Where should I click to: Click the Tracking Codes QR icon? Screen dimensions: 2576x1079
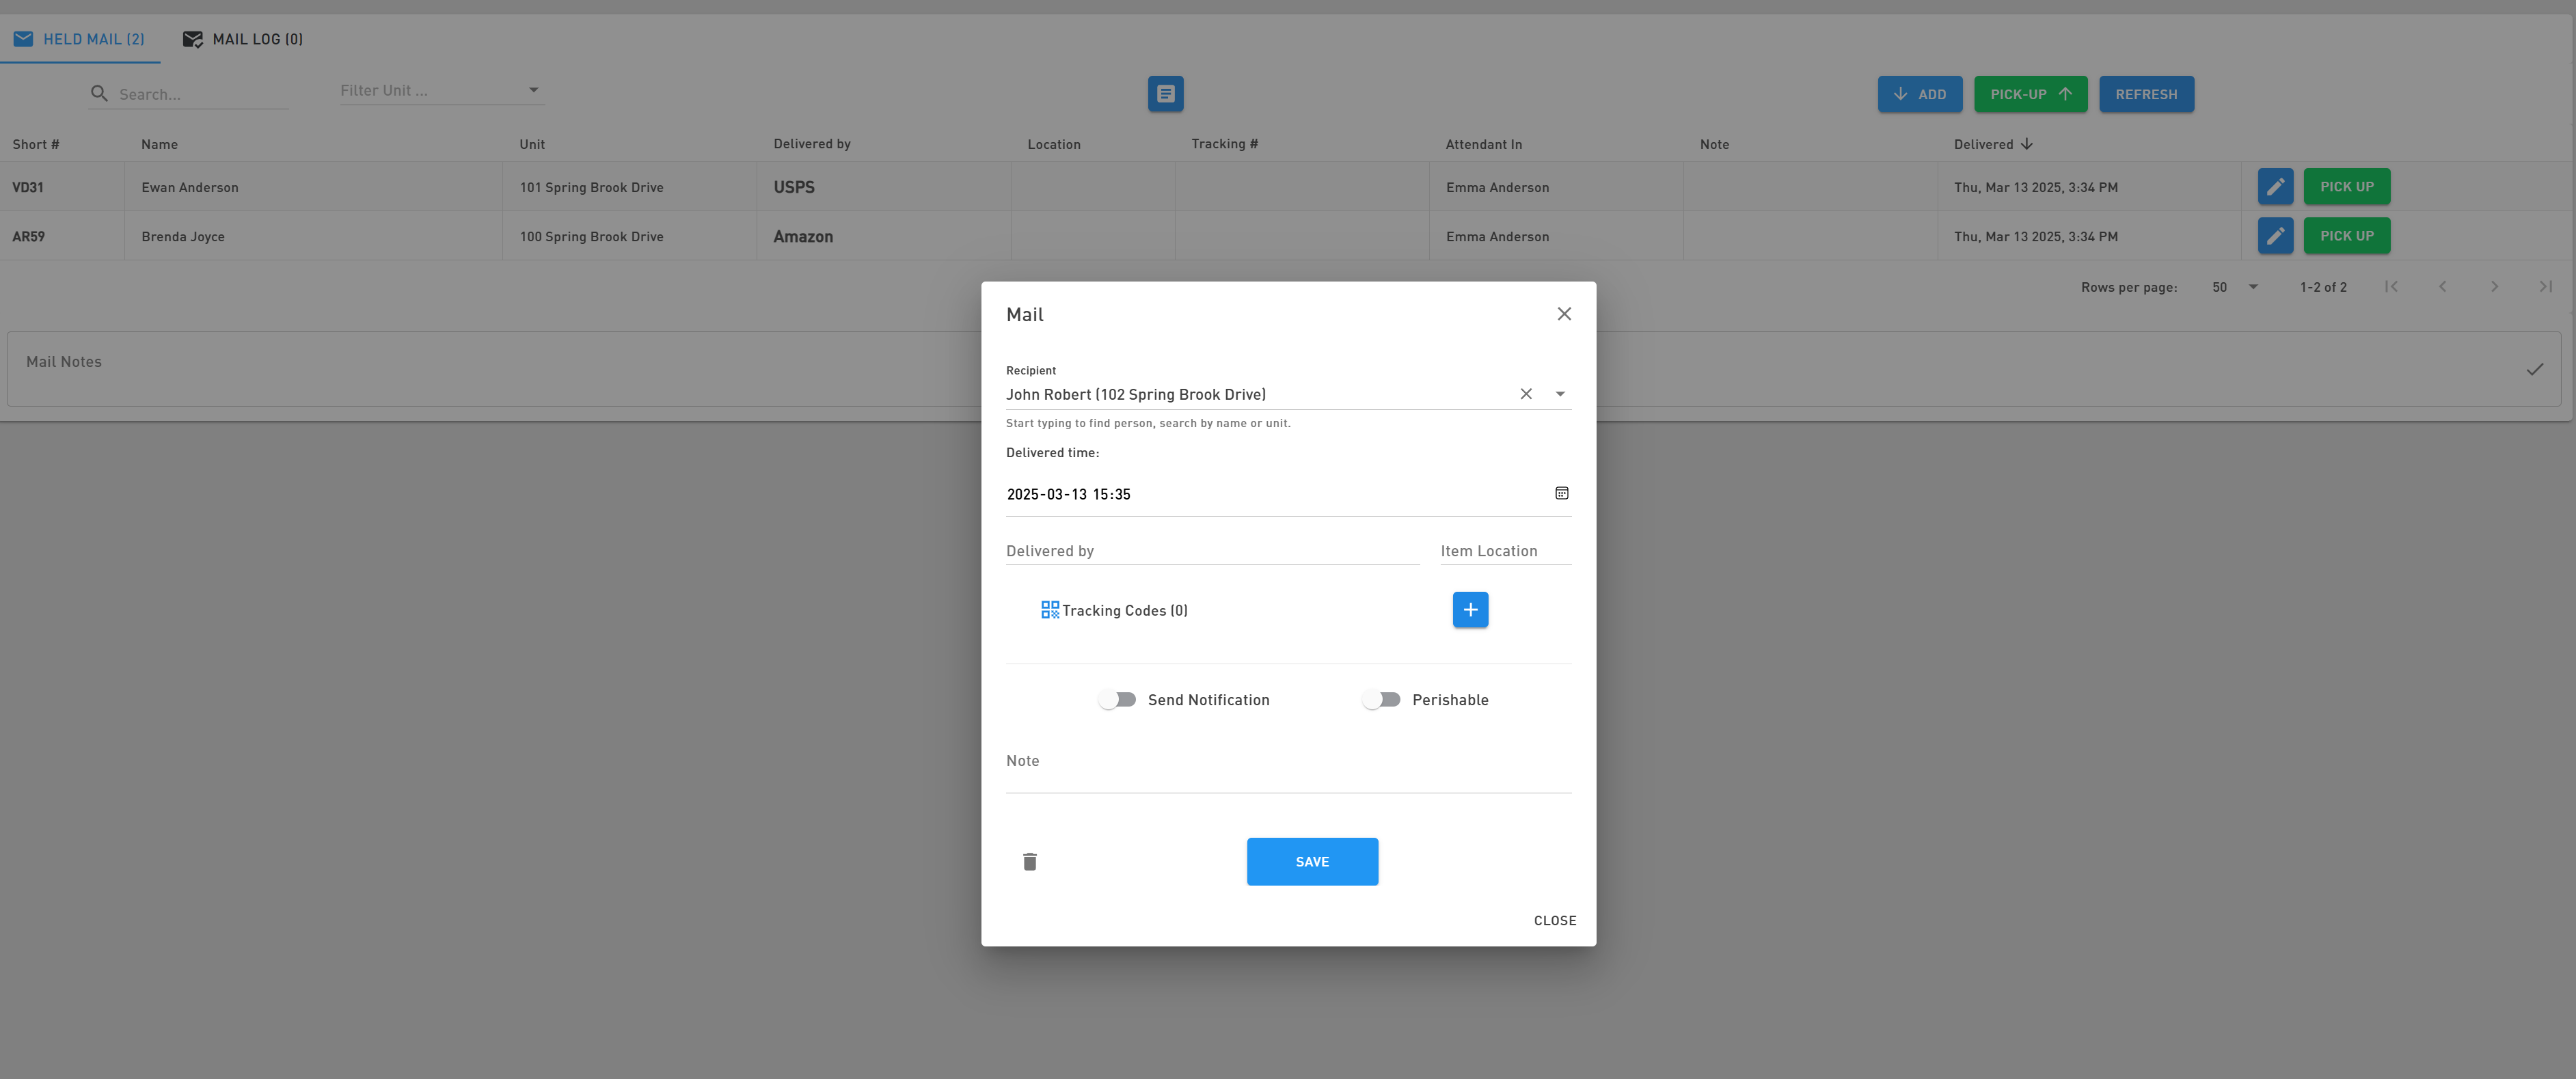point(1049,610)
